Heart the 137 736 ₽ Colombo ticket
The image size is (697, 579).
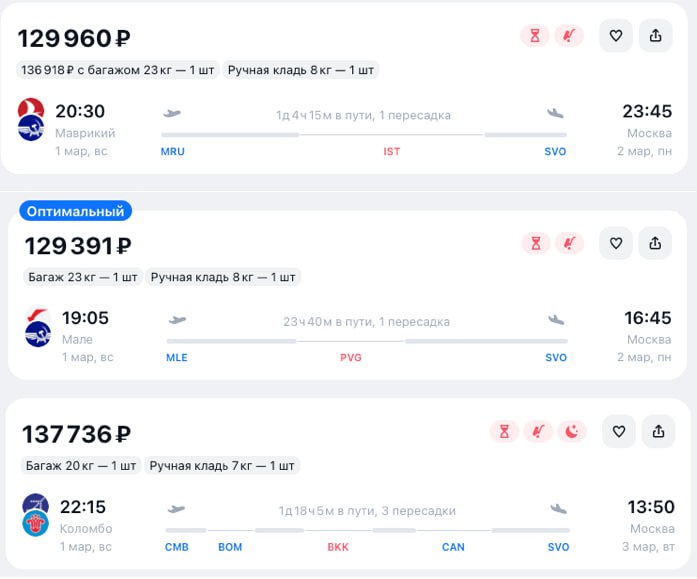tap(618, 432)
